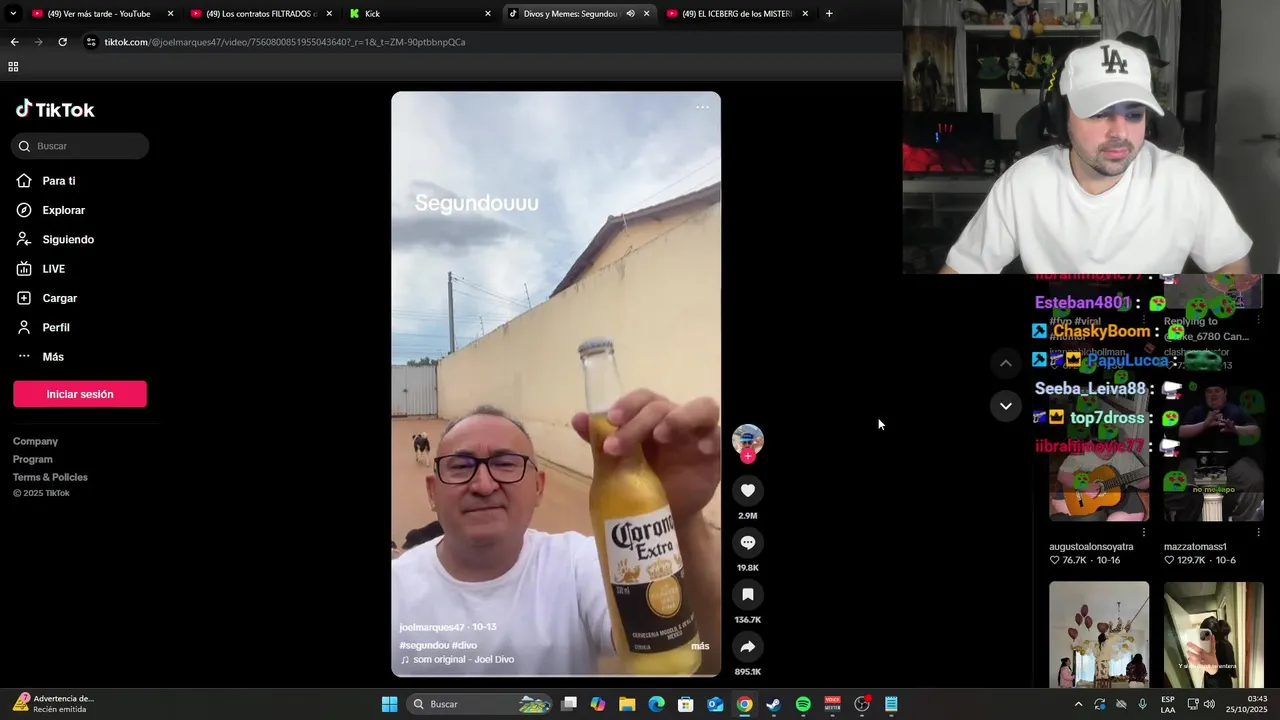Open the balloons party video thumbnail
Viewport: 1280px width, 720px height.
coord(1099,634)
